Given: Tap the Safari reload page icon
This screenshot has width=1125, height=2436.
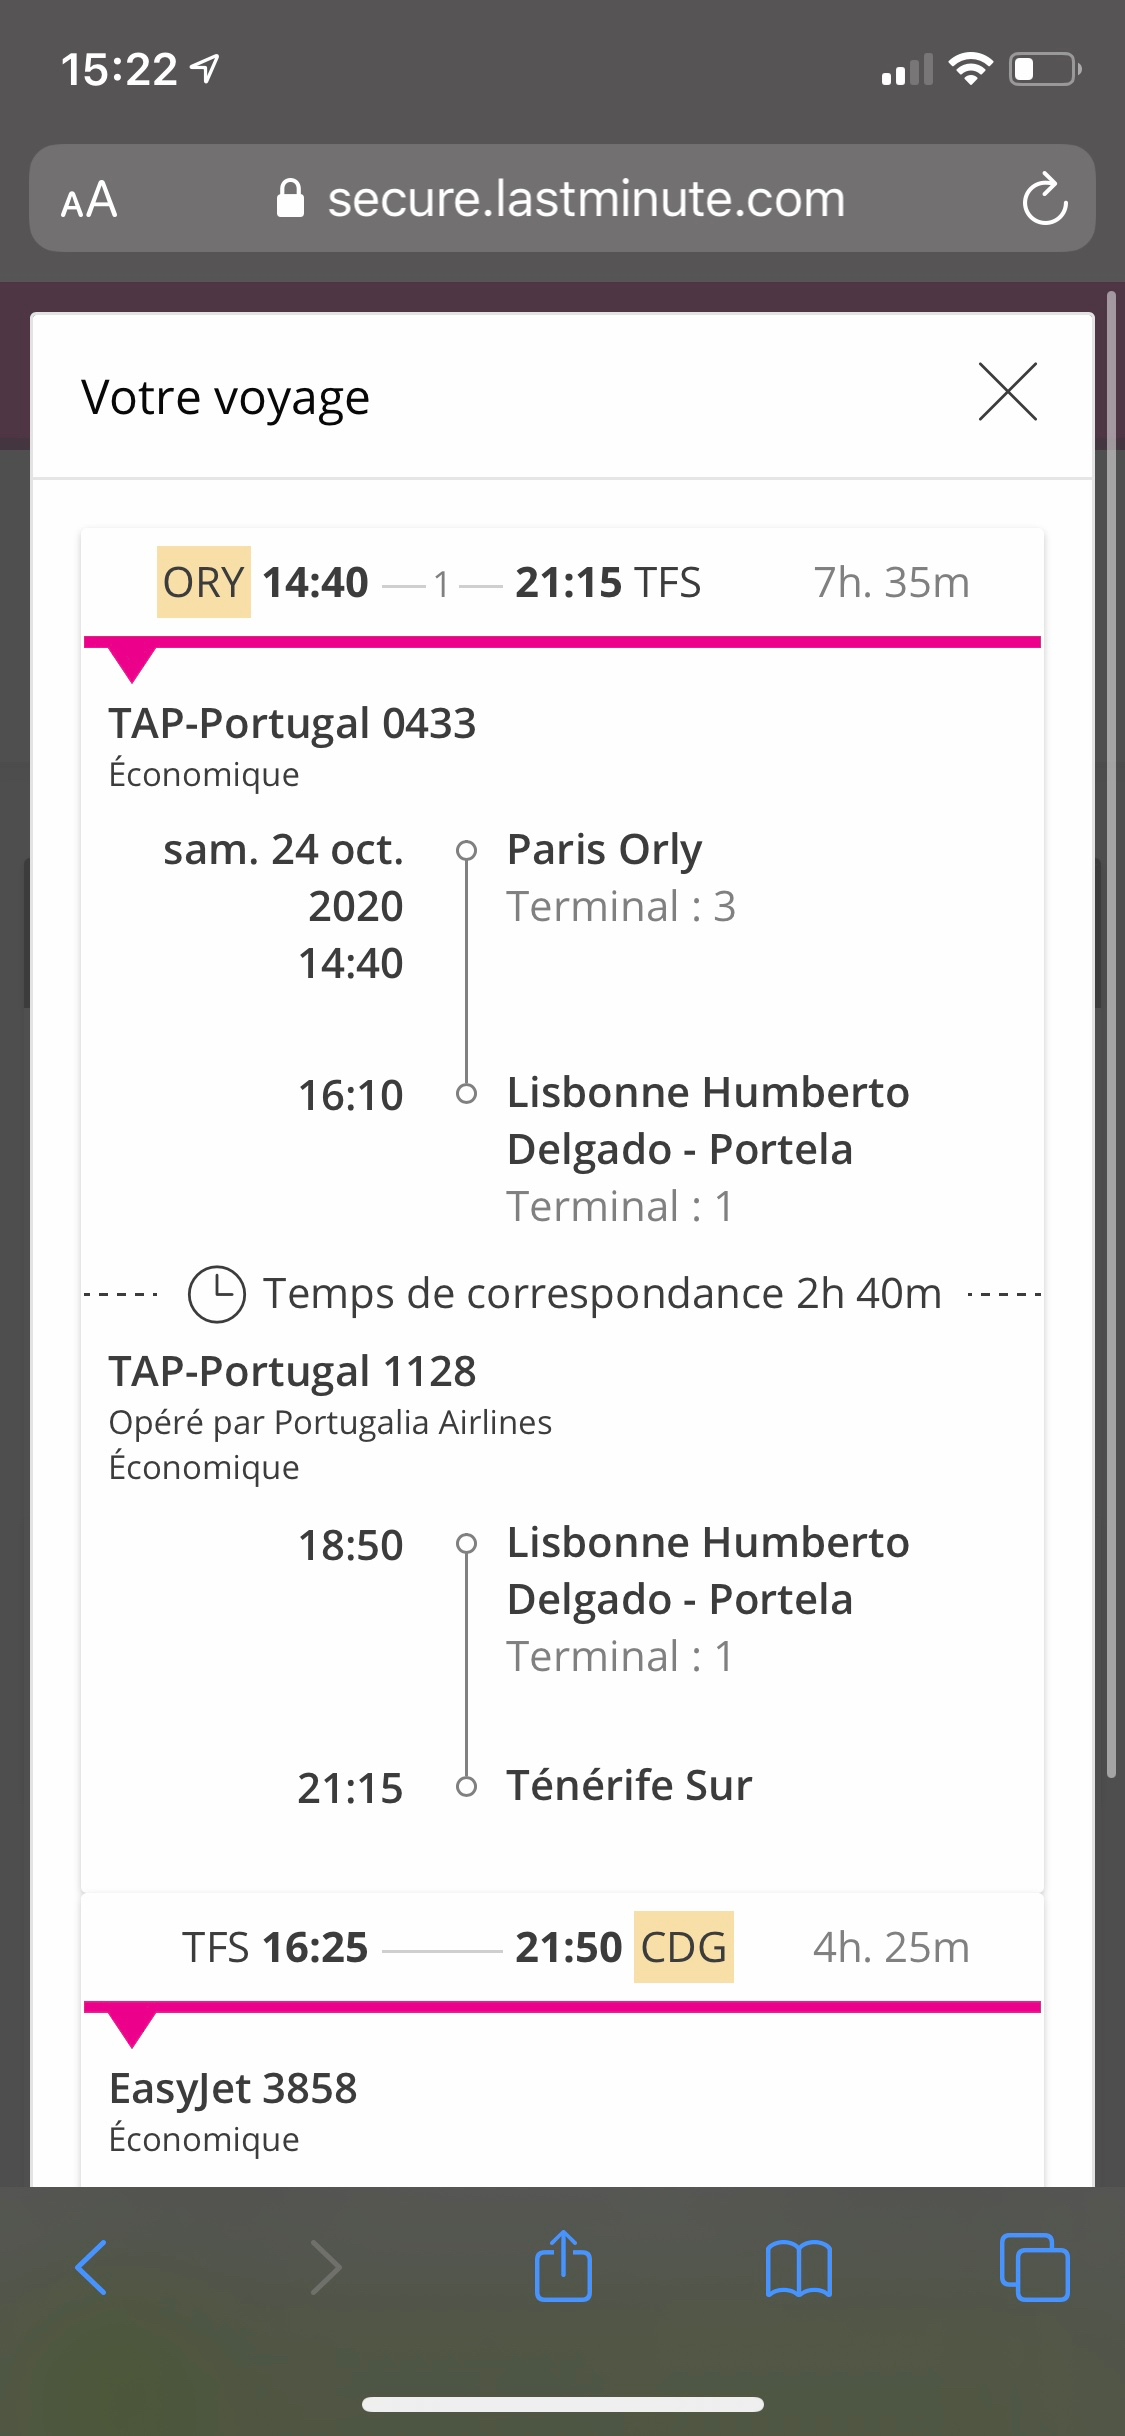Looking at the screenshot, I should pyautogui.click(x=1044, y=199).
